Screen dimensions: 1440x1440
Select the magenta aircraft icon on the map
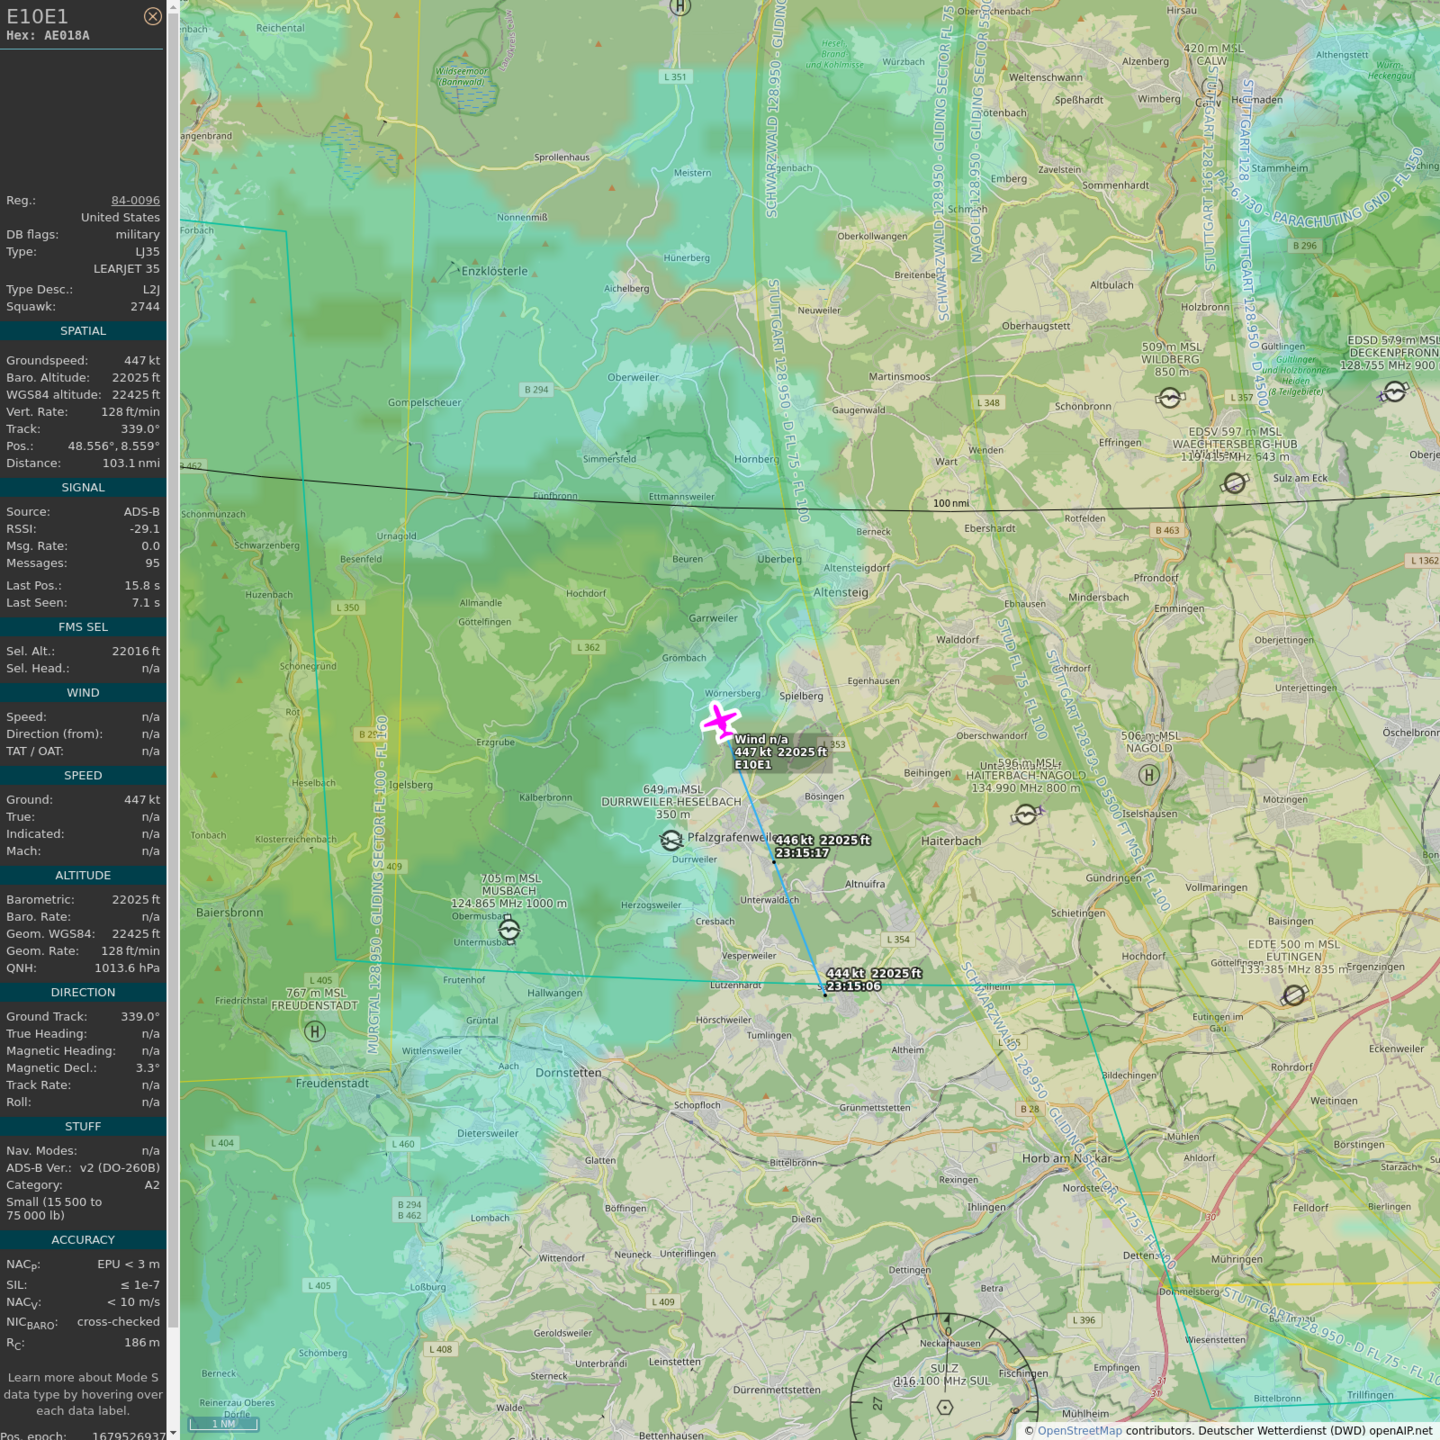pyautogui.click(x=720, y=721)
